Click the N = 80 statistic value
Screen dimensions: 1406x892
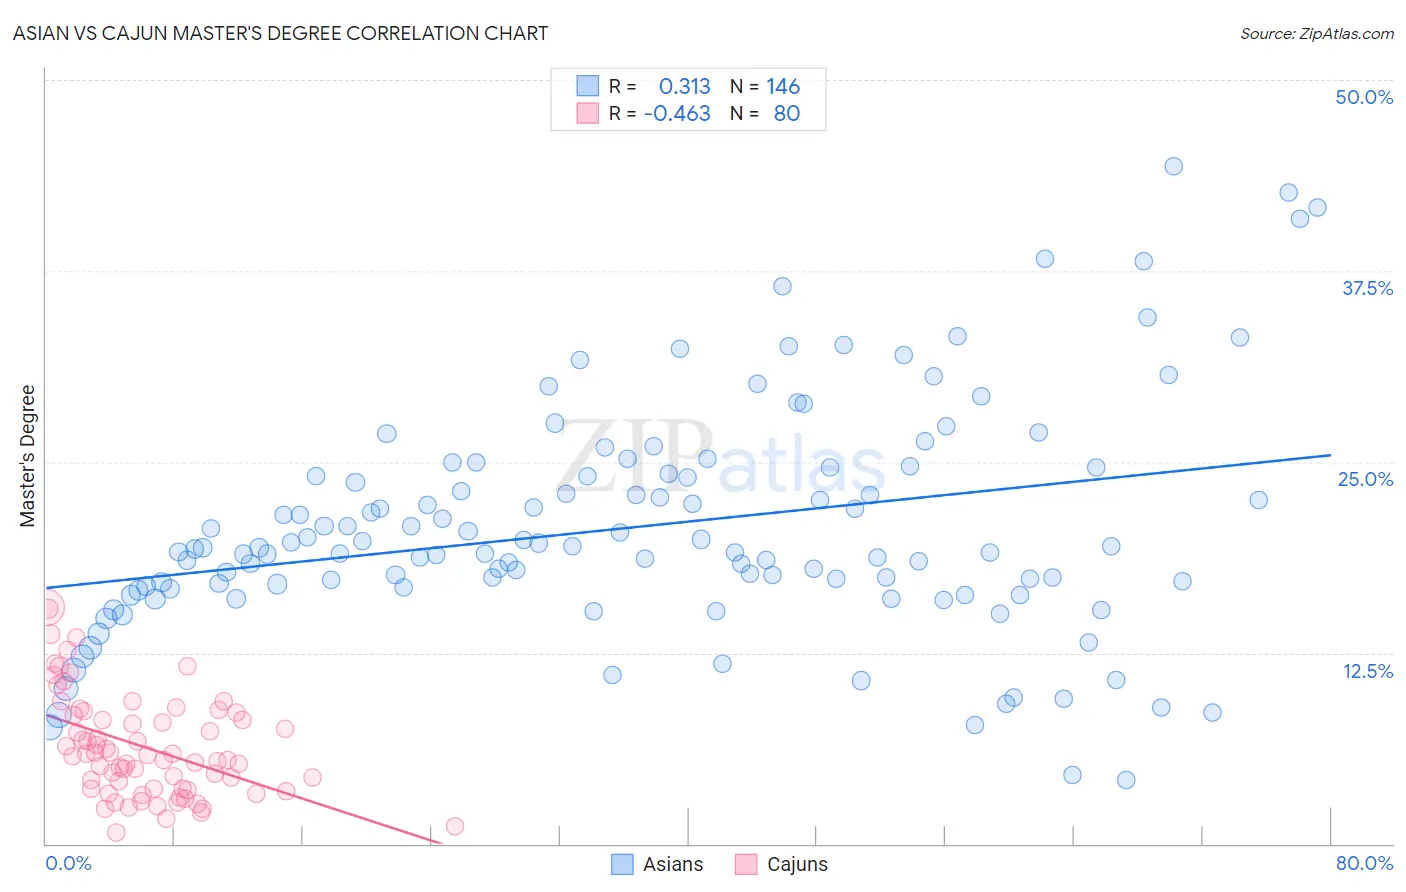765,113
